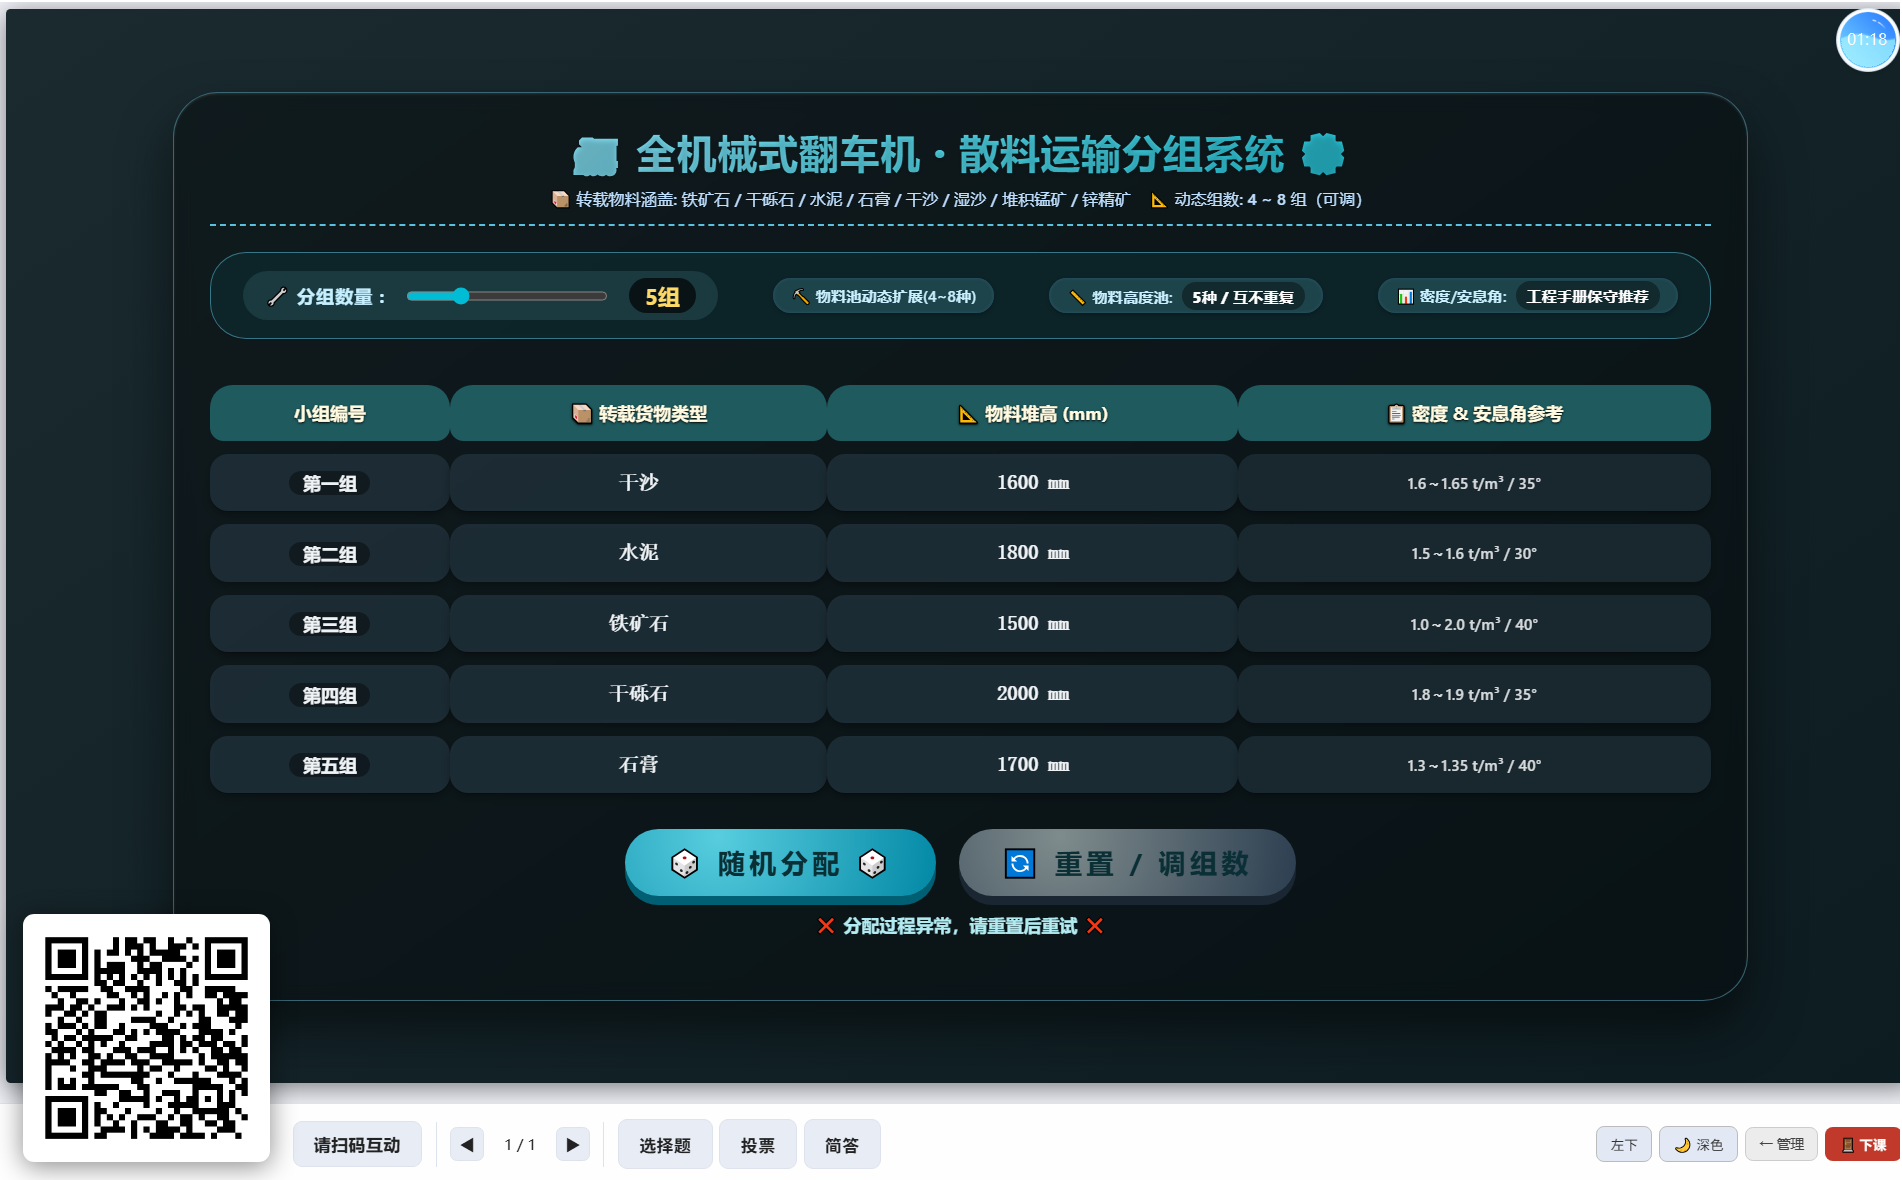This screenshot has width=1902, height=1180.
Task: Click the clipboard icon in 密度 header
Action: point(1396,414)
